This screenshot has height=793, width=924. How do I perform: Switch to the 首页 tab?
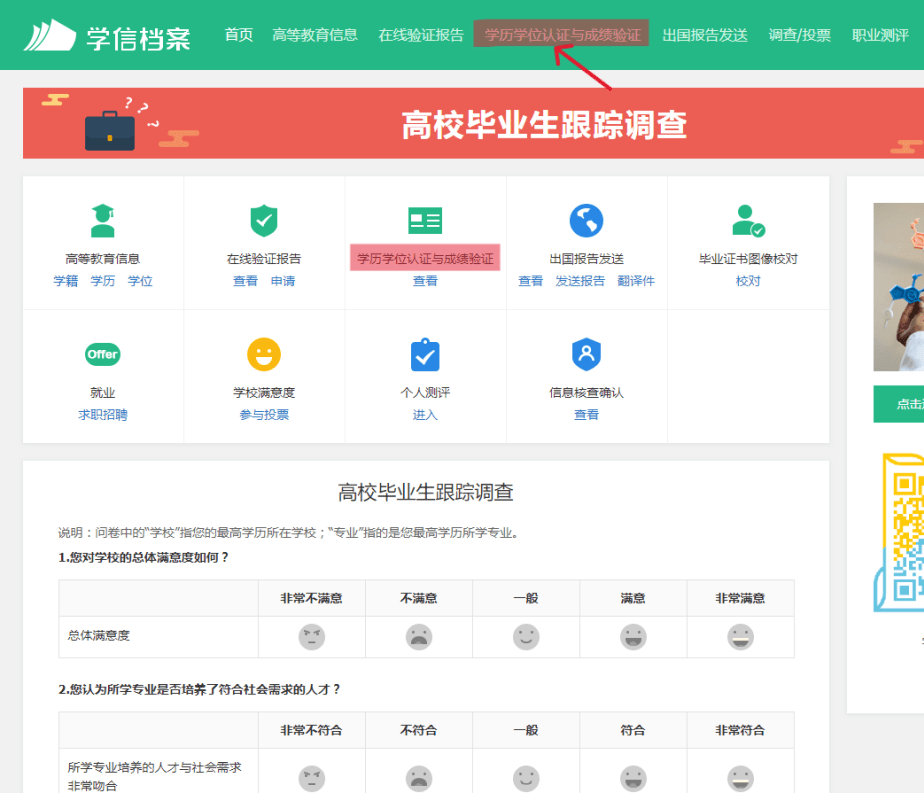[237, 33]
